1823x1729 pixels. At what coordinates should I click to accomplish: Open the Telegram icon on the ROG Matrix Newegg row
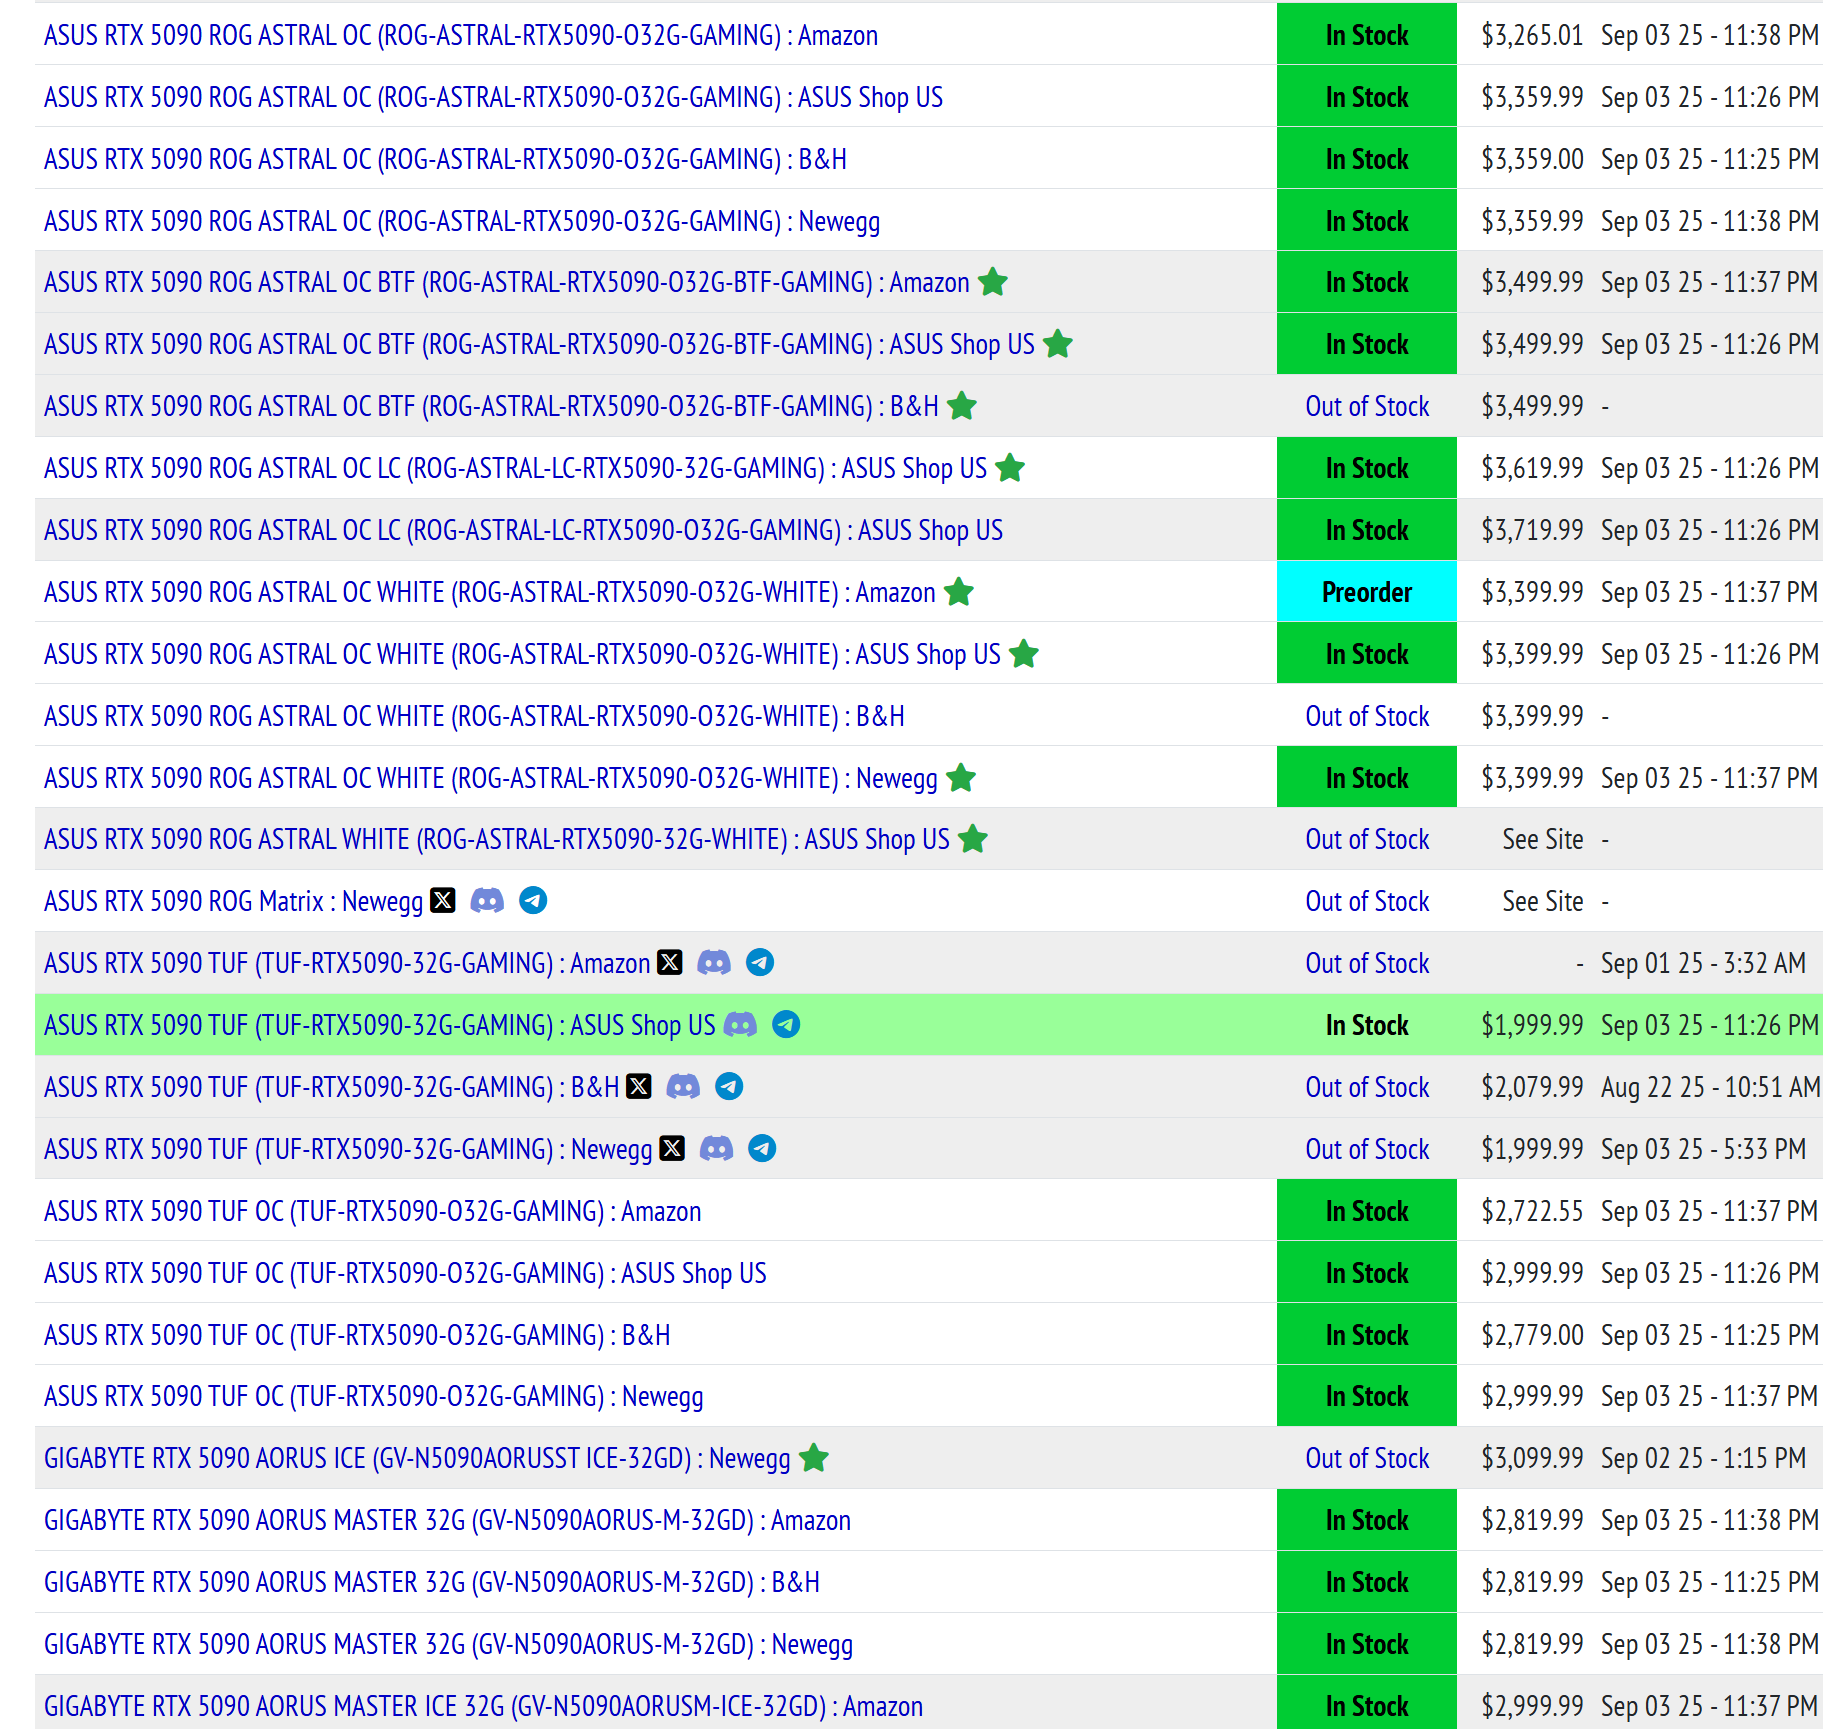[x=533, y=901]
